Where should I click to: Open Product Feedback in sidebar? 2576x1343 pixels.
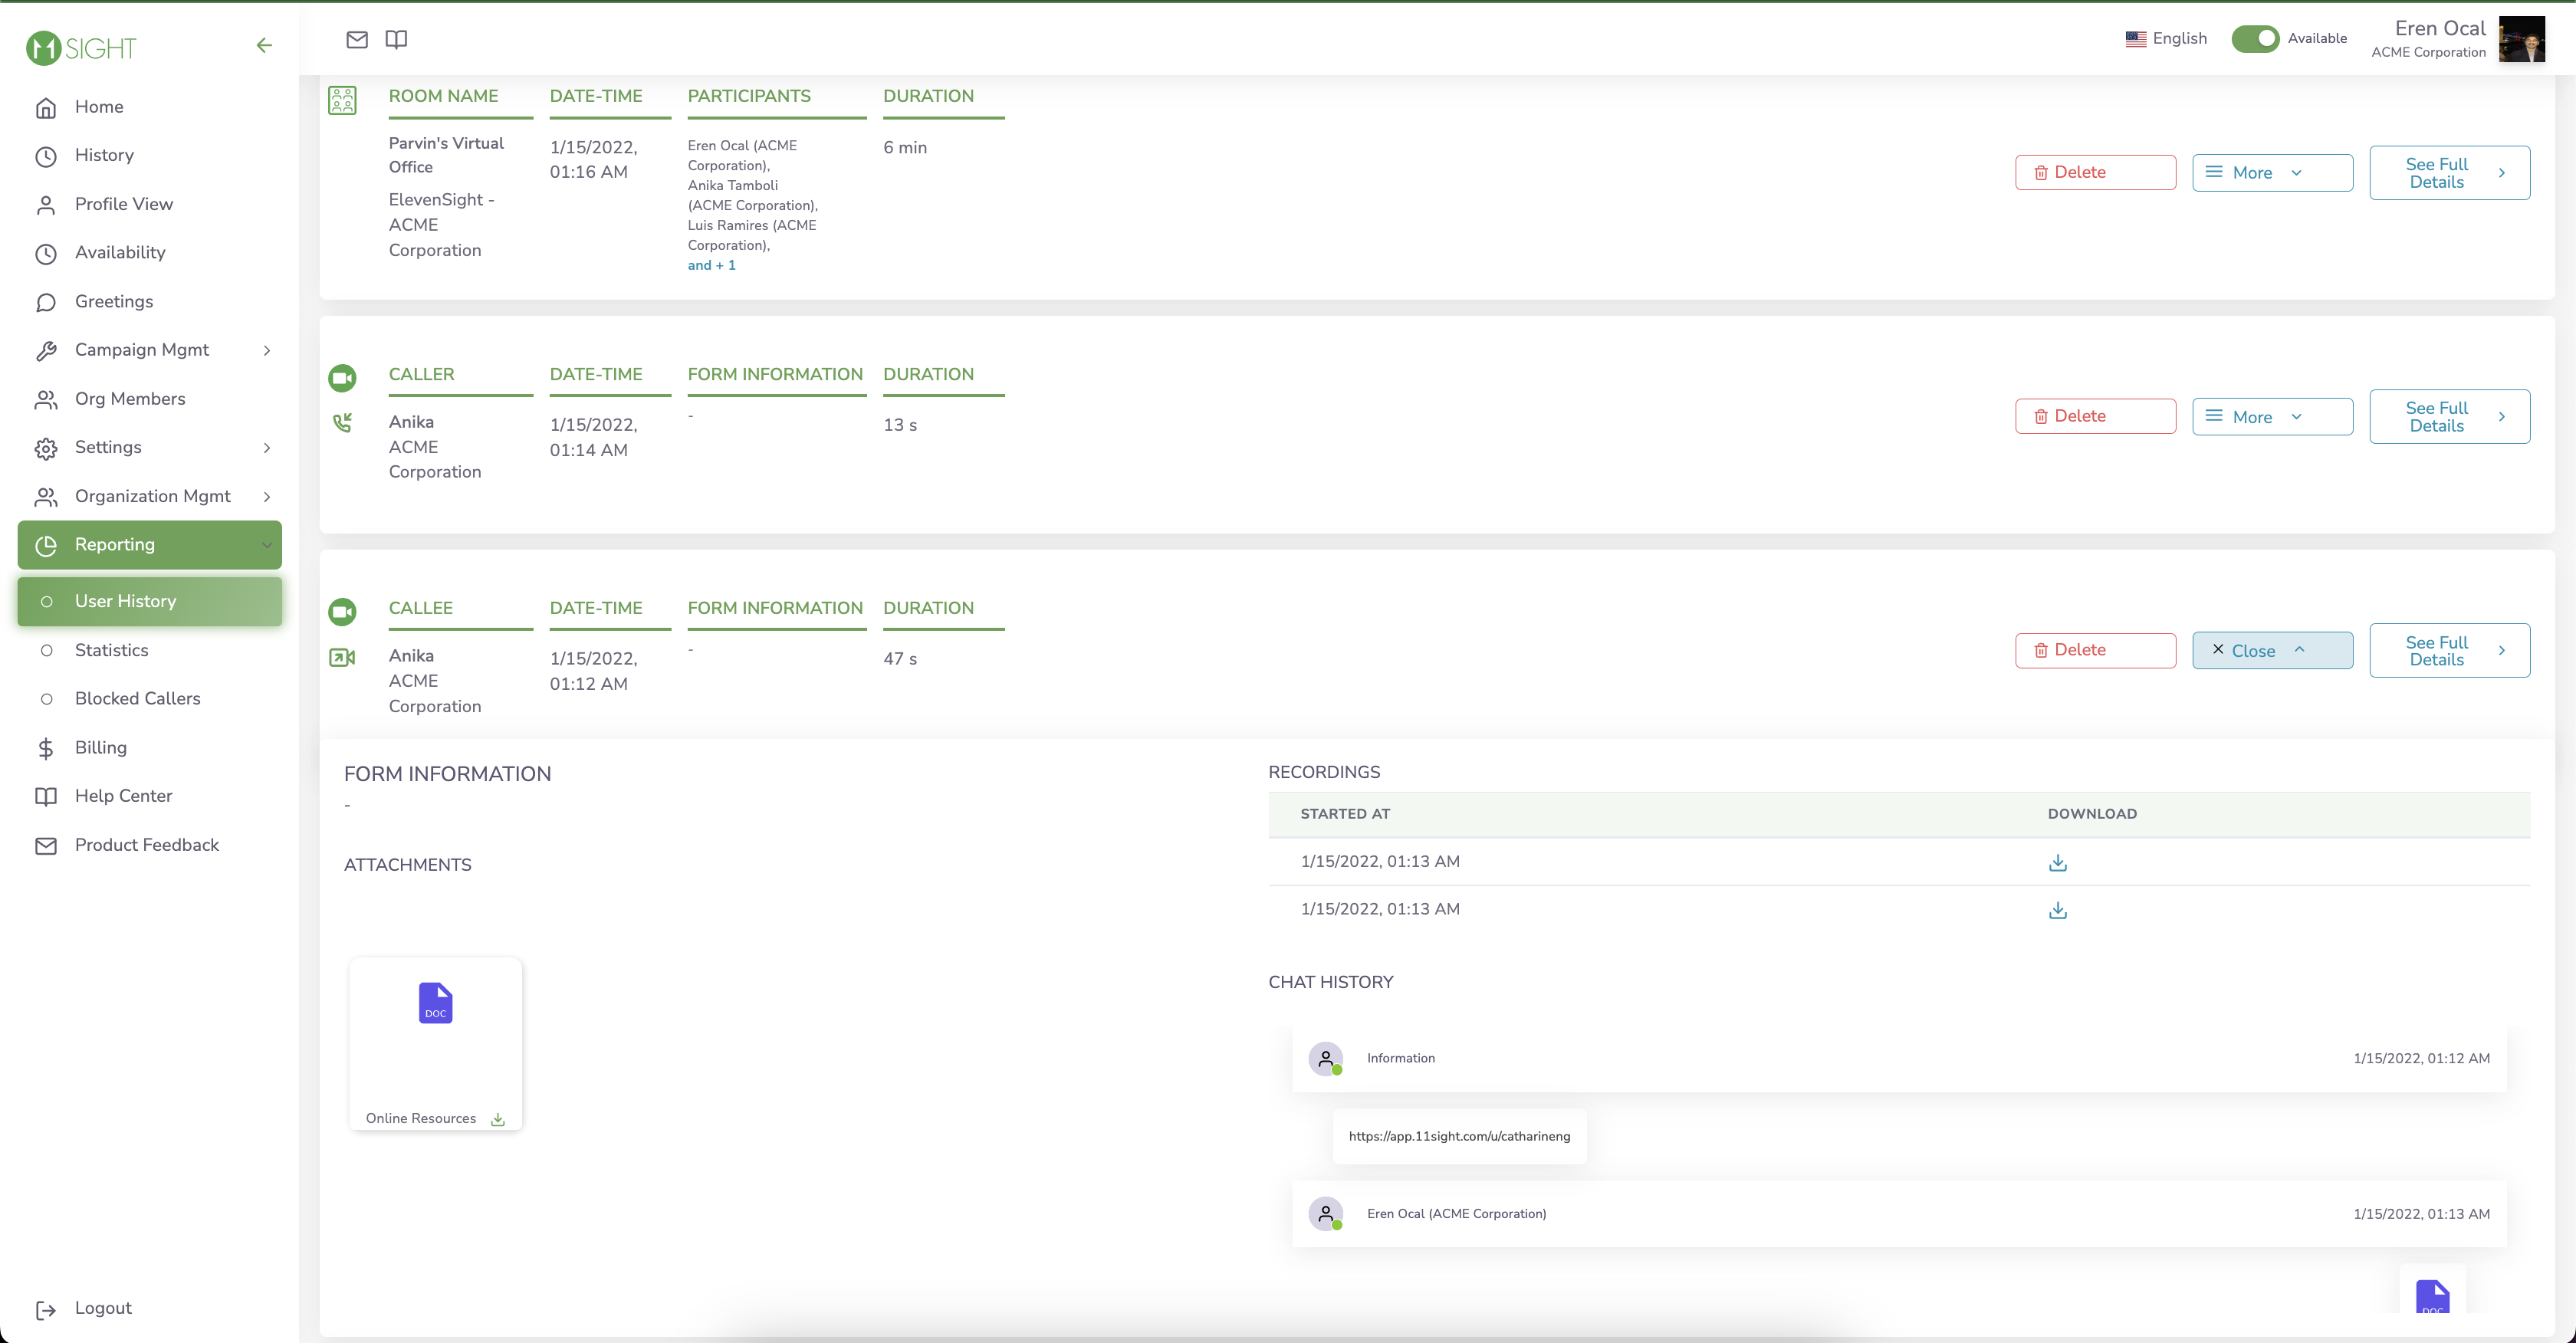pos(149,845)
